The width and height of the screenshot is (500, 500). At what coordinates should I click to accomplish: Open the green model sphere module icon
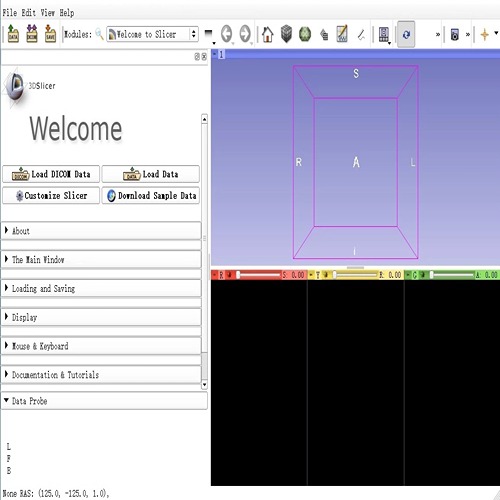pyautogui.click(x=305, y=34)
